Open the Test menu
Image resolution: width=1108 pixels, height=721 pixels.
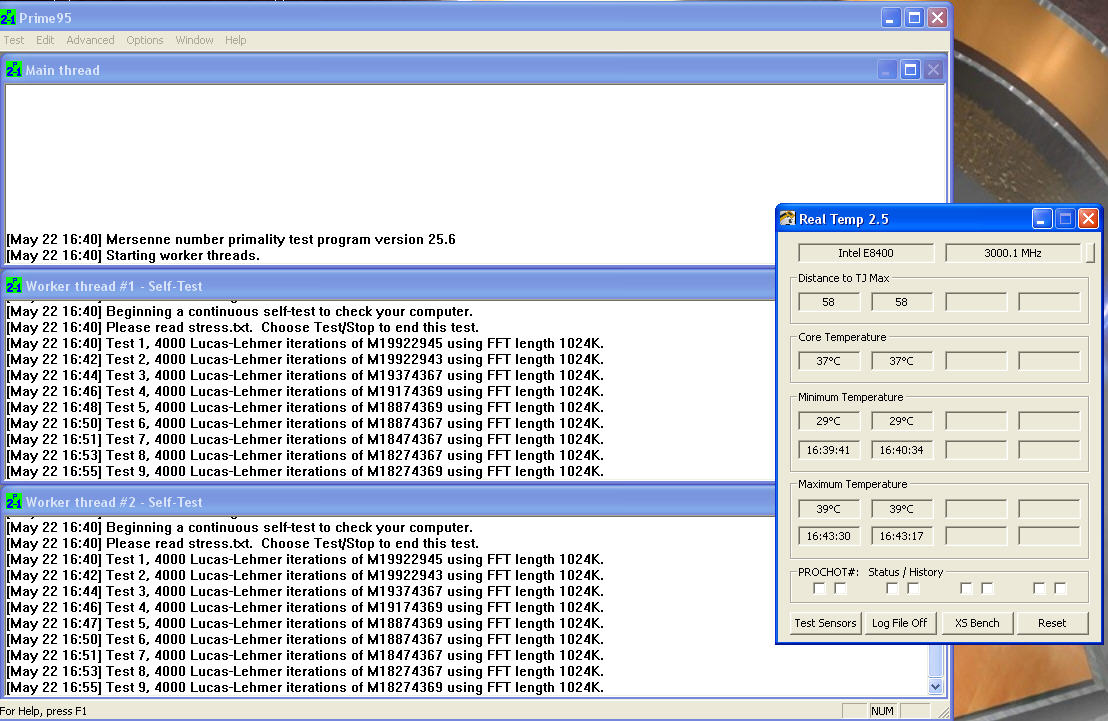point(13,40)
